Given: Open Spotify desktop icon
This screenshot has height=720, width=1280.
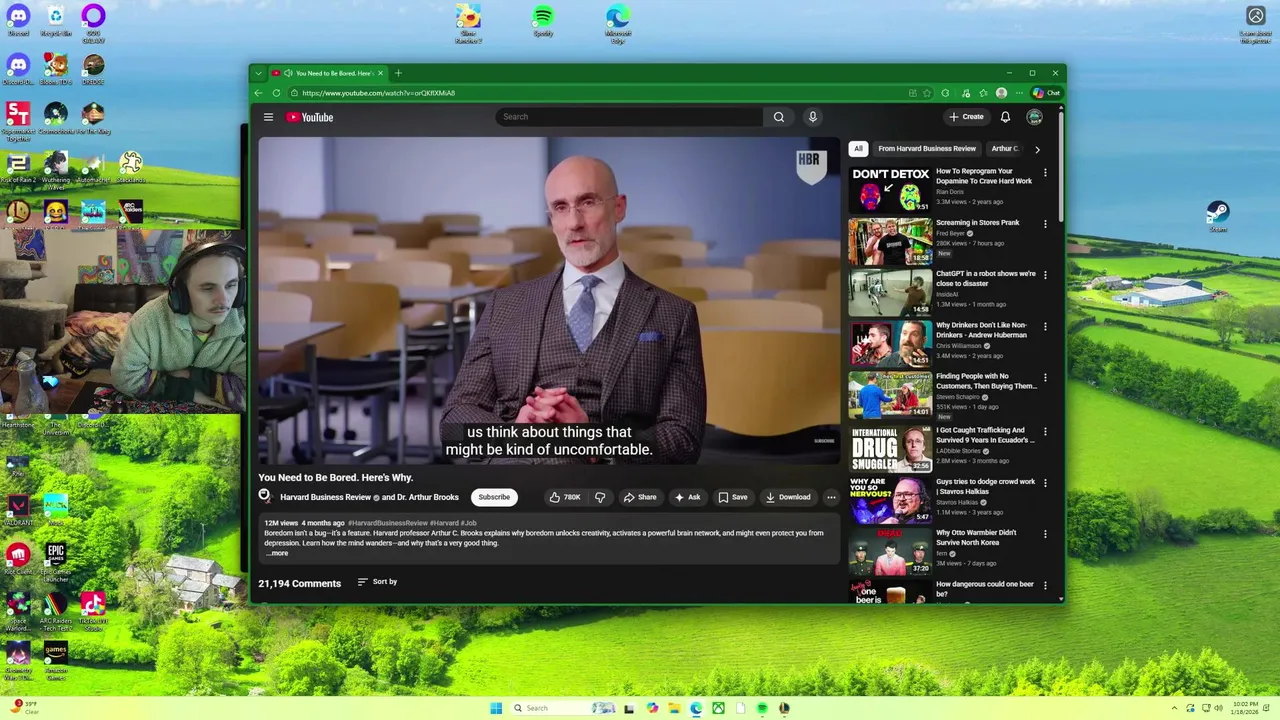Looking at the screenshot, I should pyautogui.click(x=543, y=20).
